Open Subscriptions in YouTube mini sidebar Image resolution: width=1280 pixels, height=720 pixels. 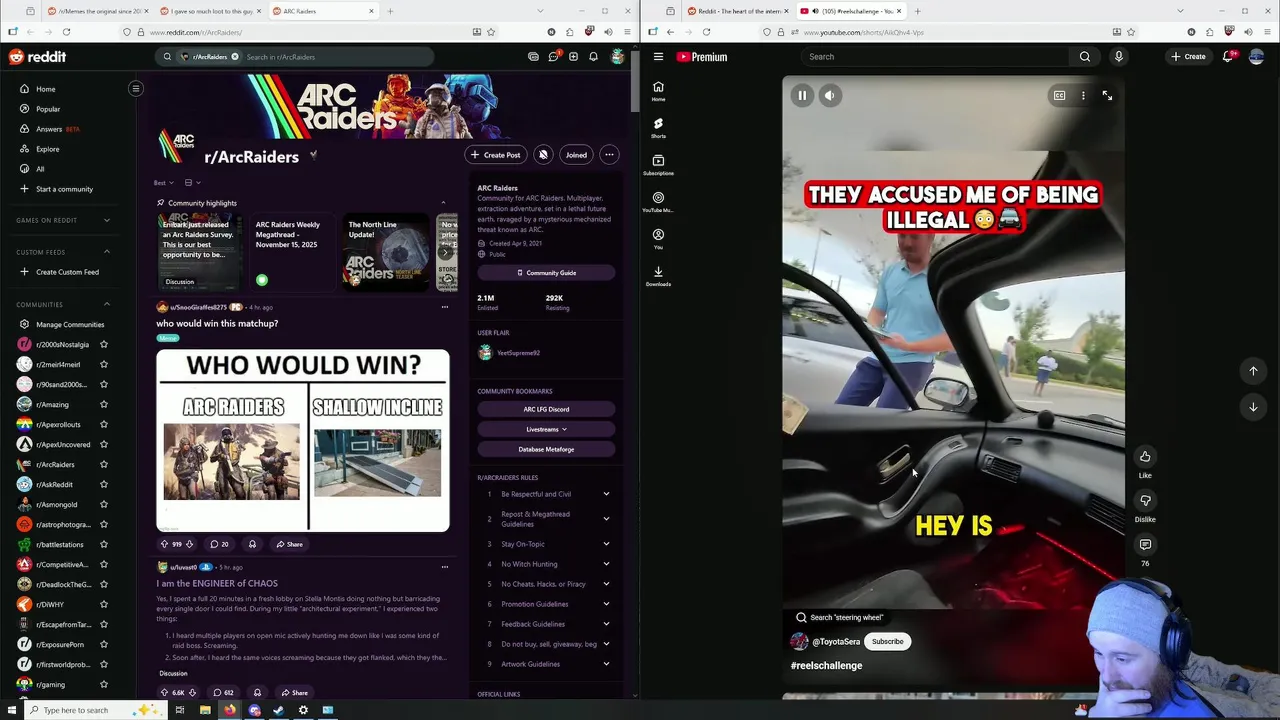[658, 165]
